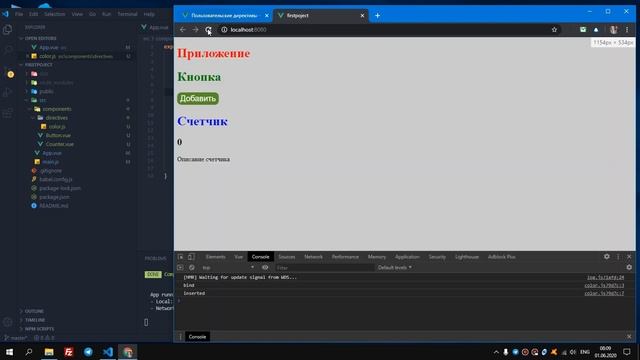Image resolution: width=640 pixels, height=360 pixels.
Task: Open log.js source link in console
Action: click(605, 278)
